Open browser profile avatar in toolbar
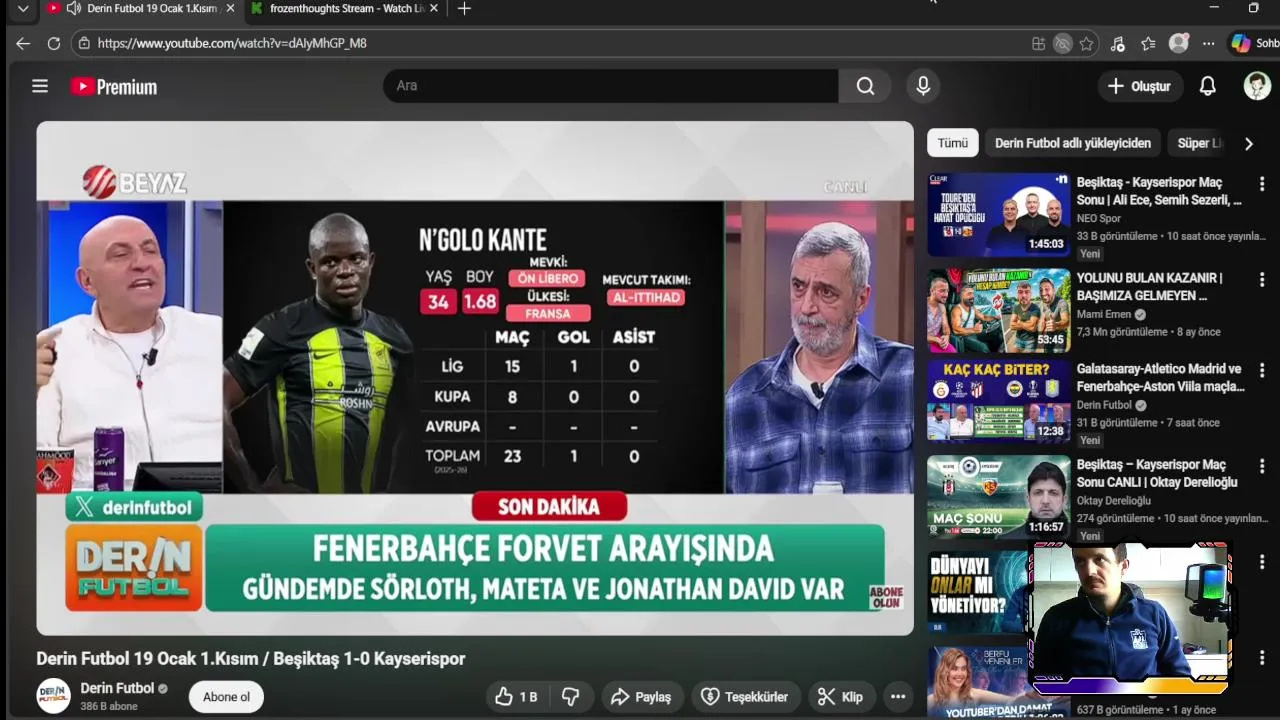Image resolution: width=1280 pixels, height=720 pixels. (x=1179, y=43)
